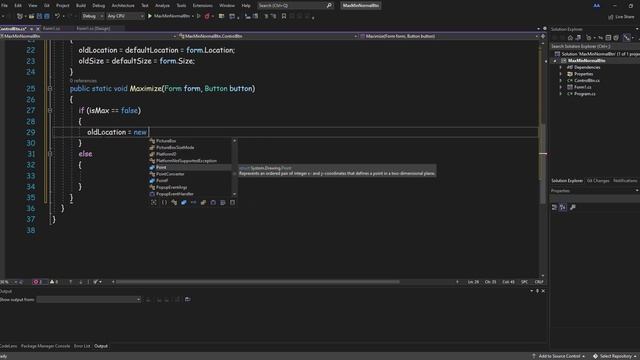Click the editor vertical scrollbar
The image size is (640, 360).
[543, 163]
